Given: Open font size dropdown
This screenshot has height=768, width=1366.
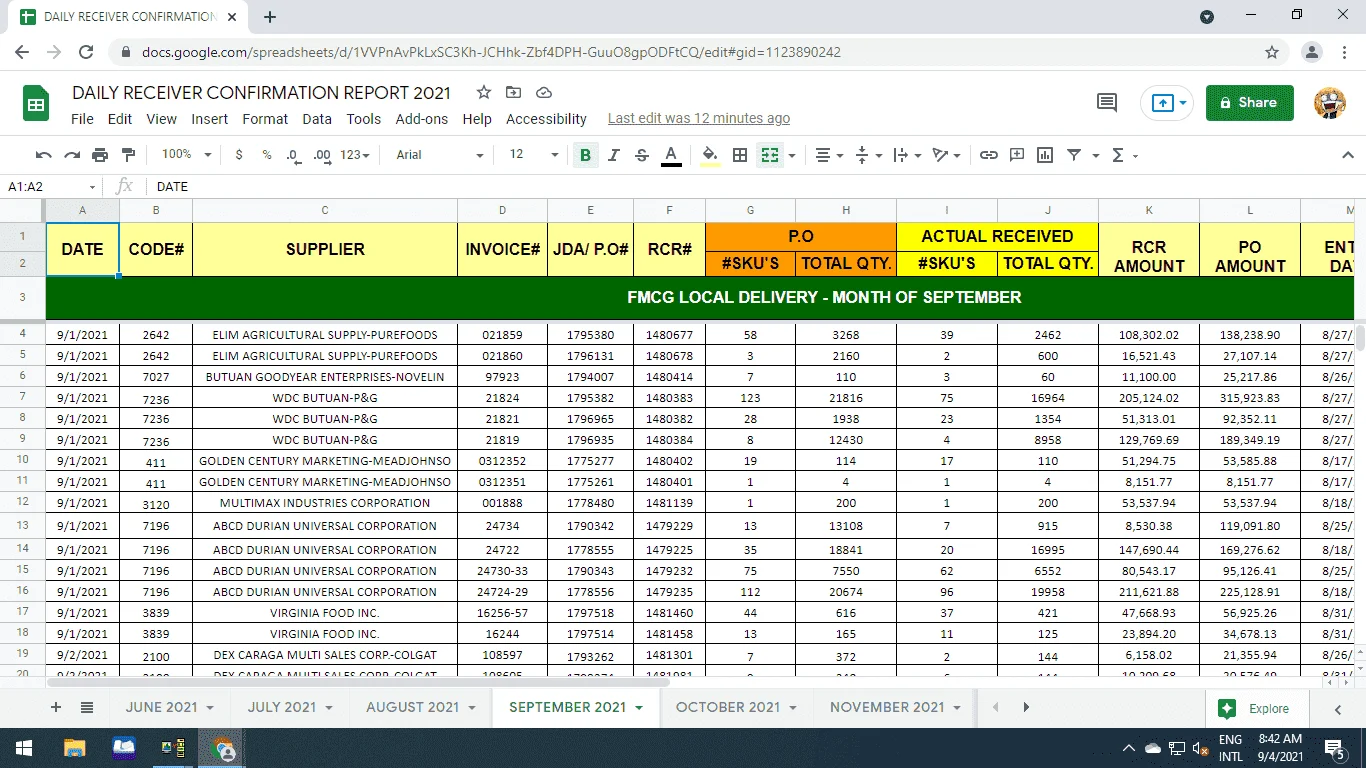Looking at the screenshot, I should pyautogui.click(x=534, y=155).
